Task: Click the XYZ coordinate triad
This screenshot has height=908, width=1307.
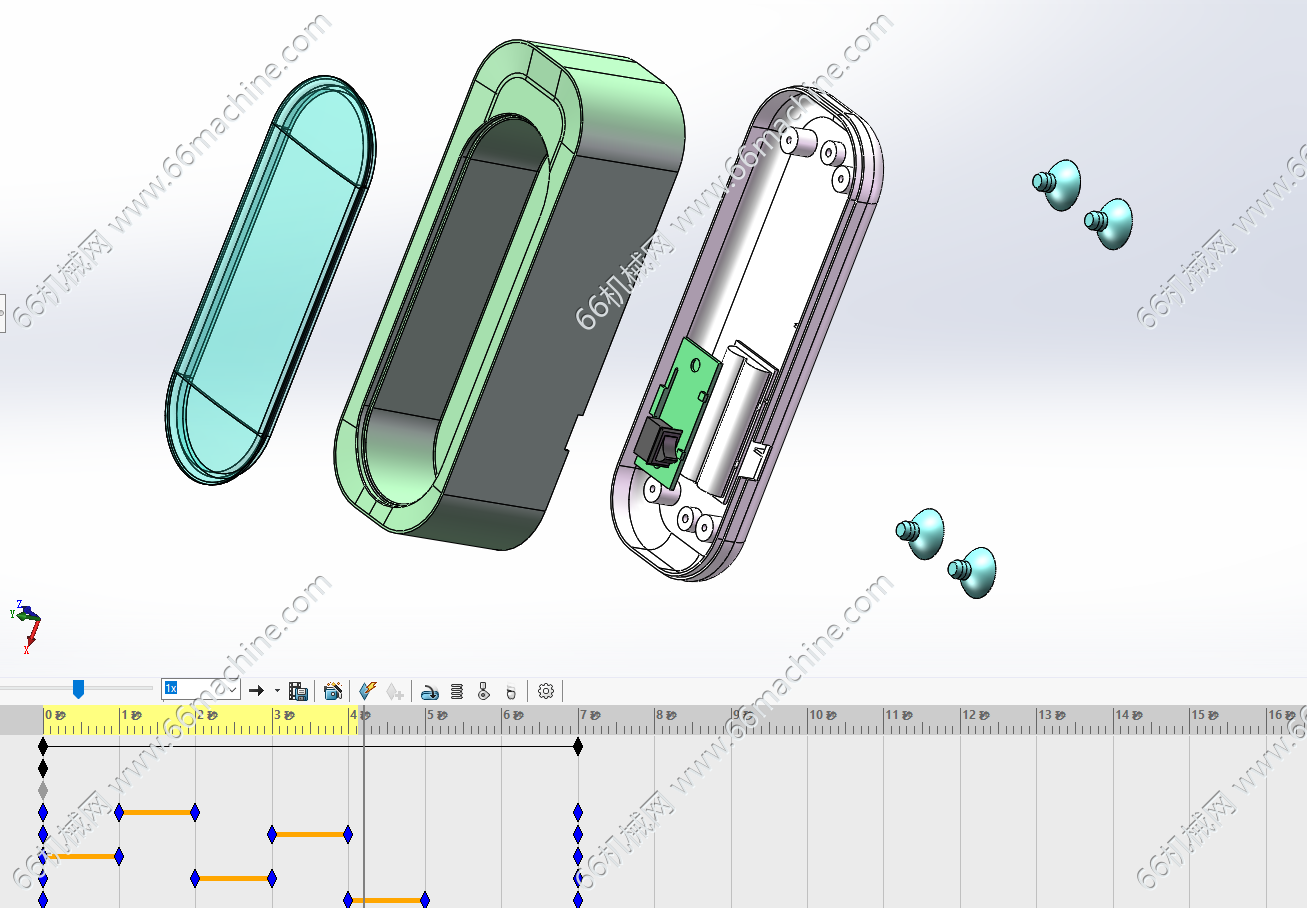Action: coord(27,622)
